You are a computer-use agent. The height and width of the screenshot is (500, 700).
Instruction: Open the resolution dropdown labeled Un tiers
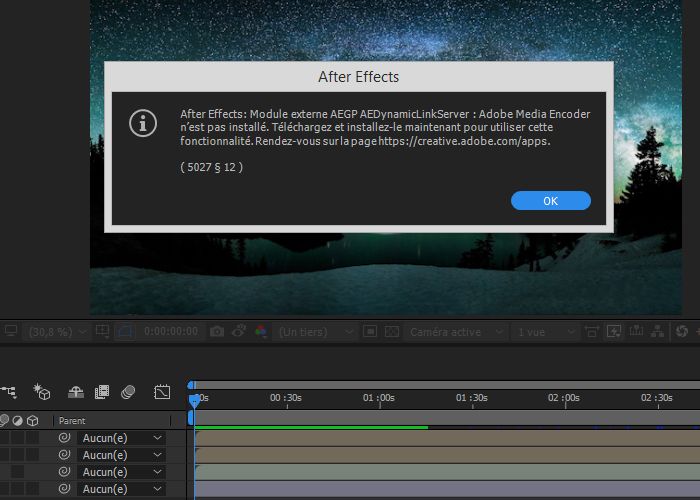(x=316, y=331)
